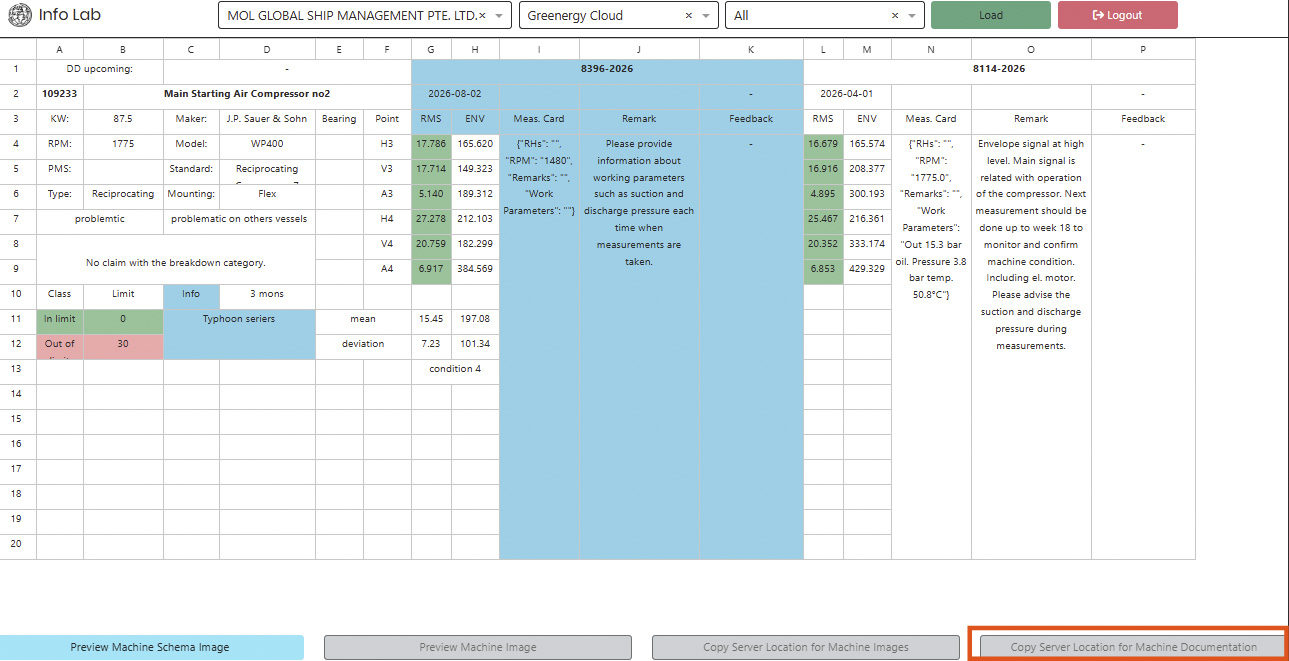The image size is (1289, 661).
Task: Clear the MOL GLOBAL SHIP MANAGEMENT selection
Action: 483,16
